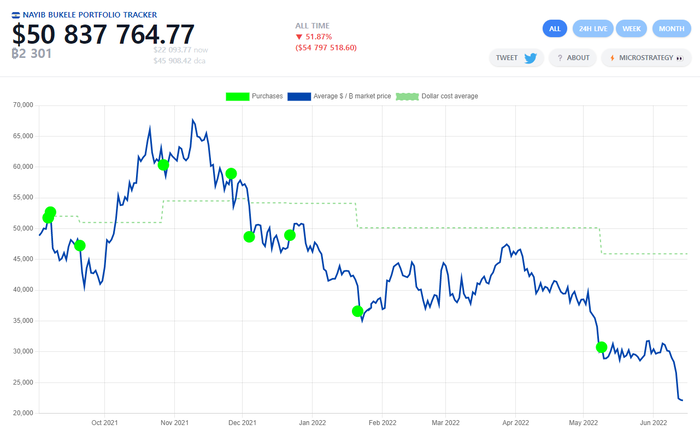The height and width of the screenshot is (436, 700).
Task: Select the ALL time range tab
Action: 554,29
